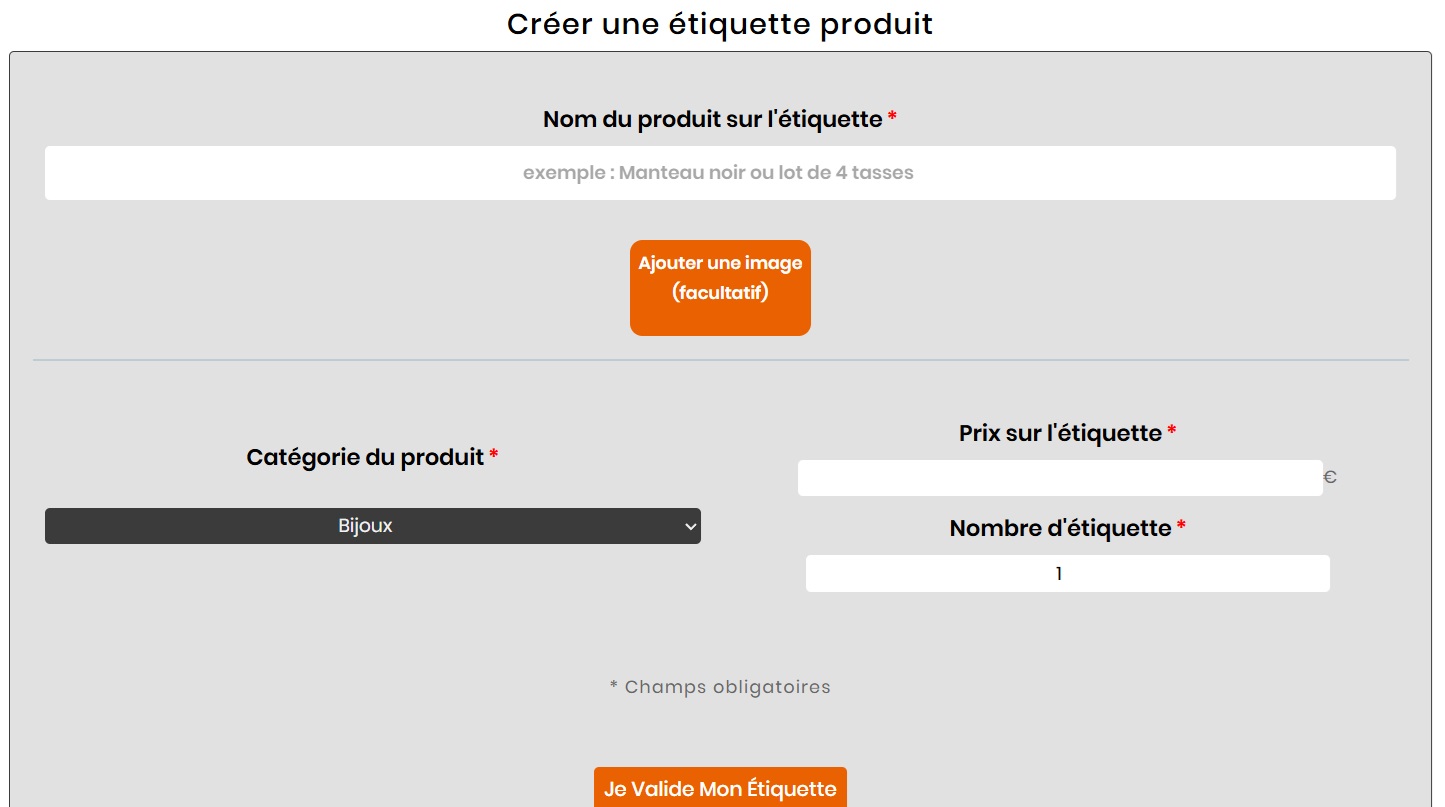Click the red asterisk after 'Nom du produit'
This screenshot has height=807, width=1445.
(x=892, y=117)
